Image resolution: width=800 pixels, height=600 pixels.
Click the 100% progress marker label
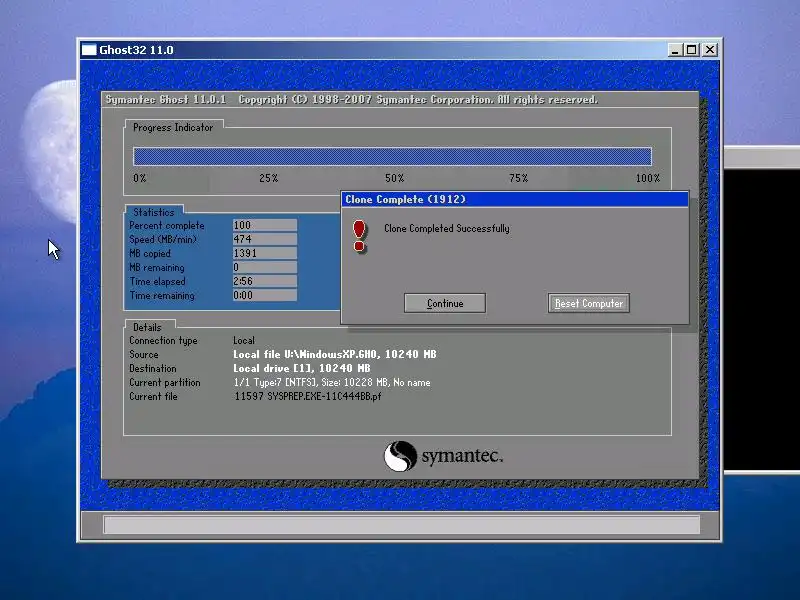[x=647, y=178]
